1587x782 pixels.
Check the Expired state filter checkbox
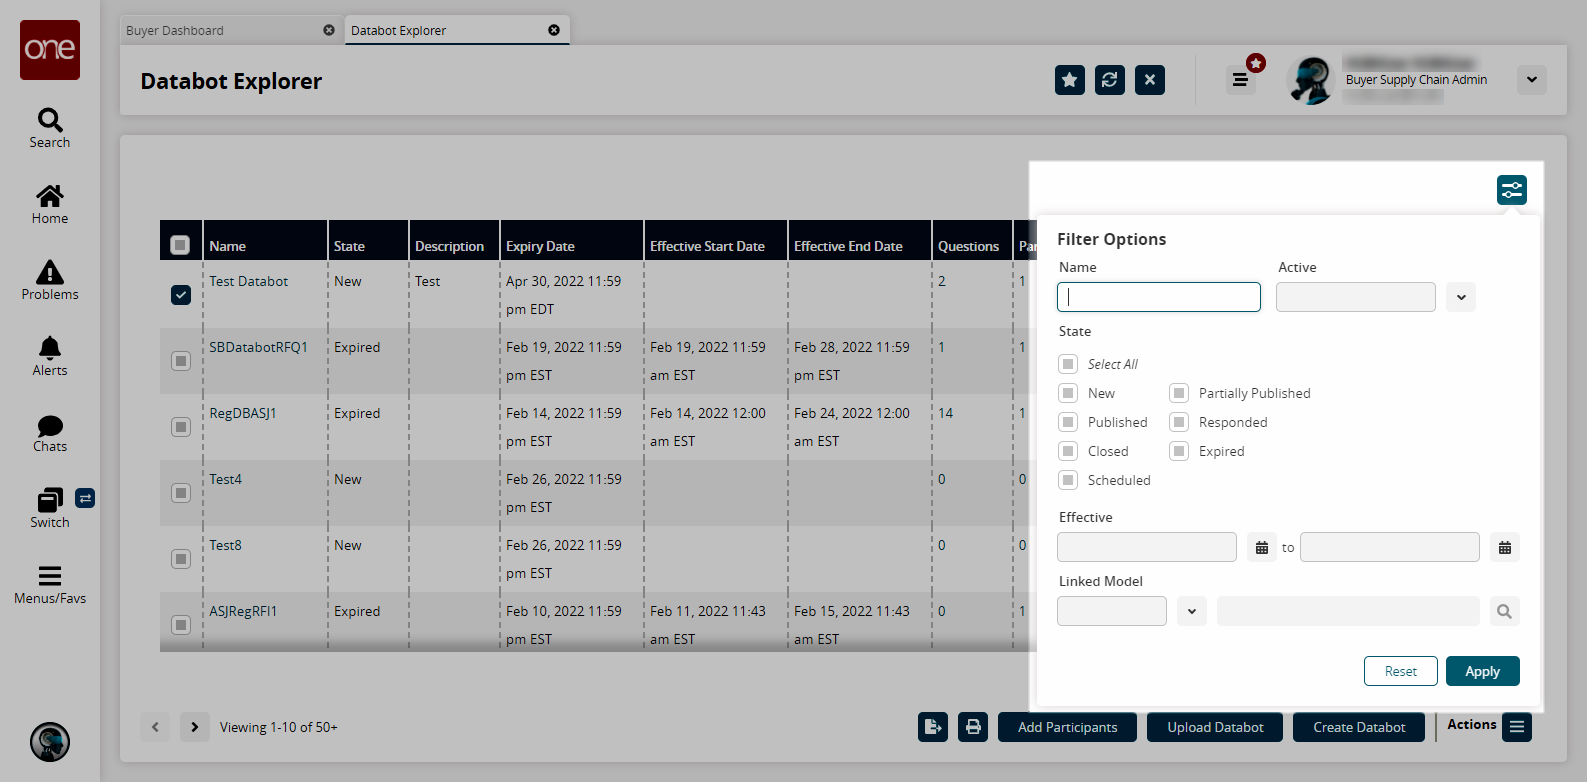click(1179, 451)
